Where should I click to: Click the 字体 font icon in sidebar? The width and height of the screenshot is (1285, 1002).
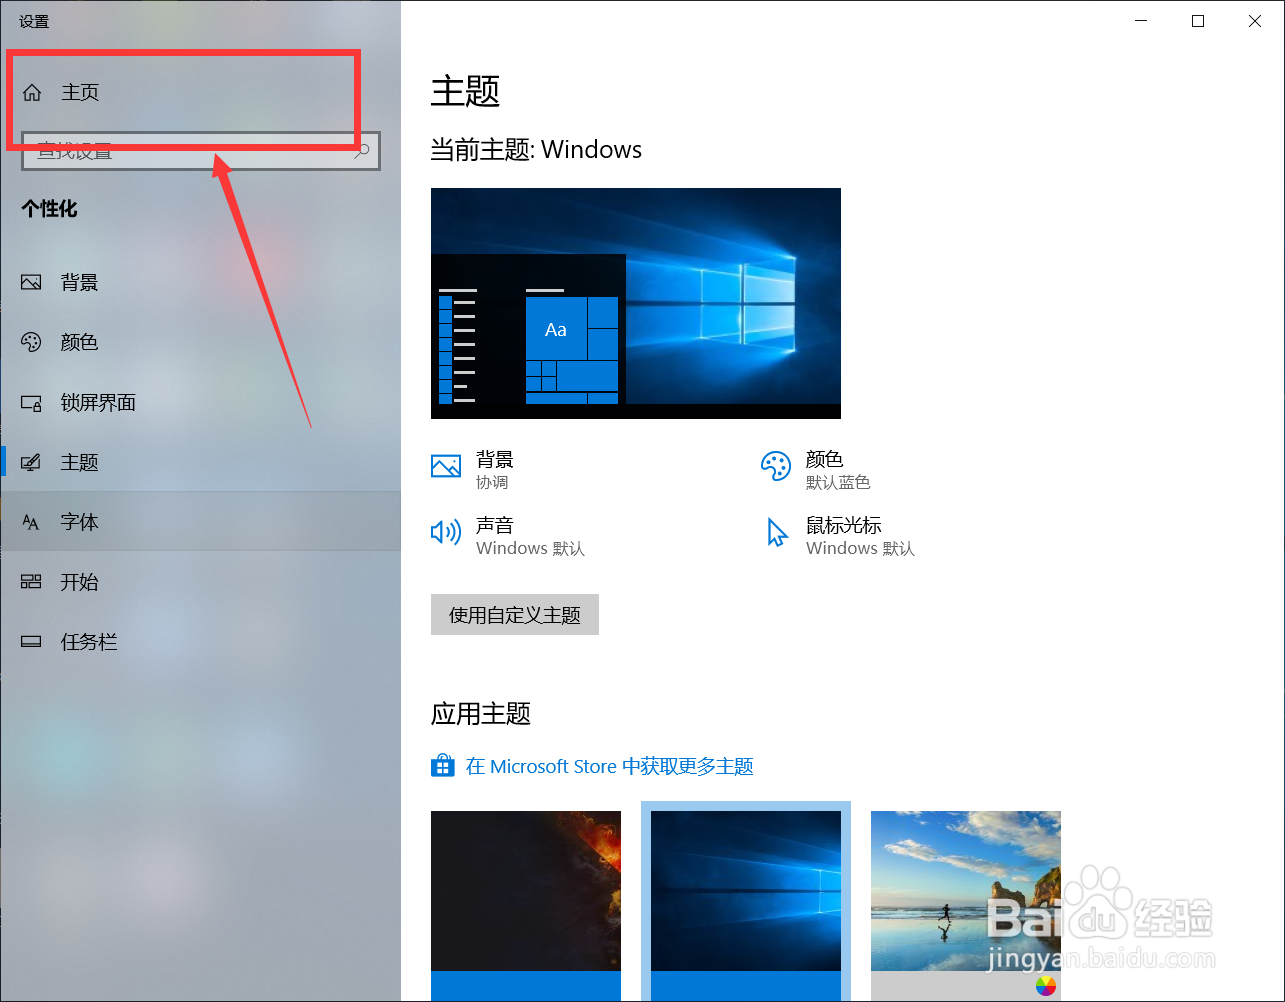(x=31, y=522)
